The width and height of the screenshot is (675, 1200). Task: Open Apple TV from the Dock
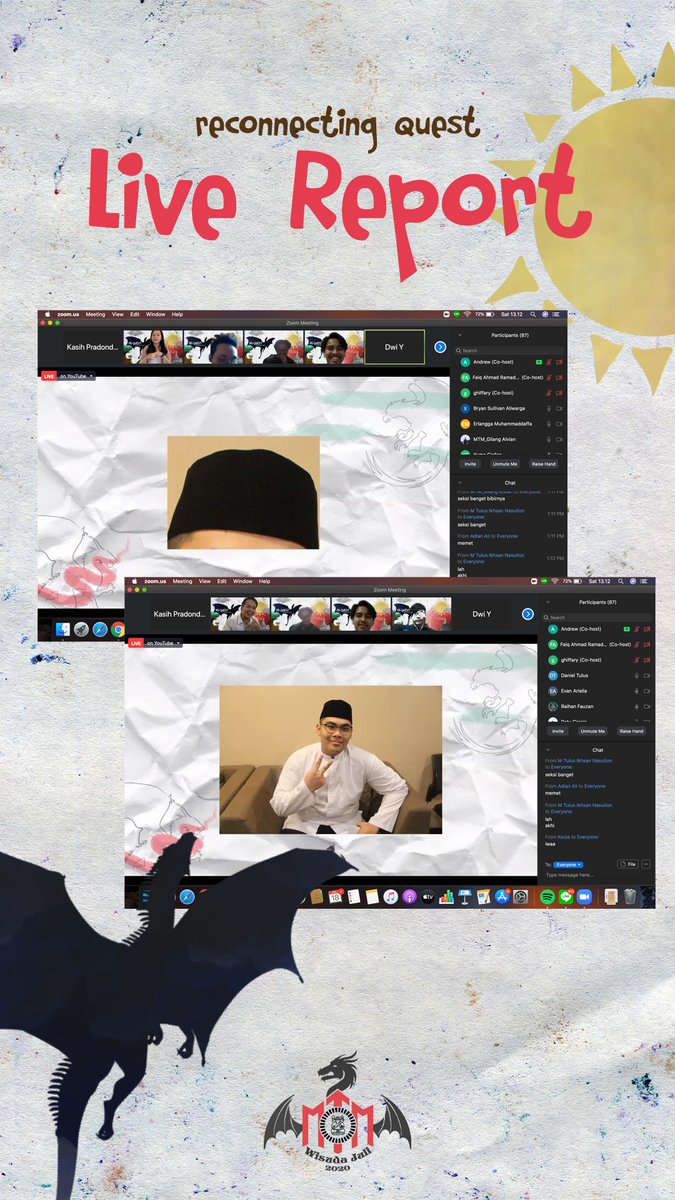pos(427,896)
